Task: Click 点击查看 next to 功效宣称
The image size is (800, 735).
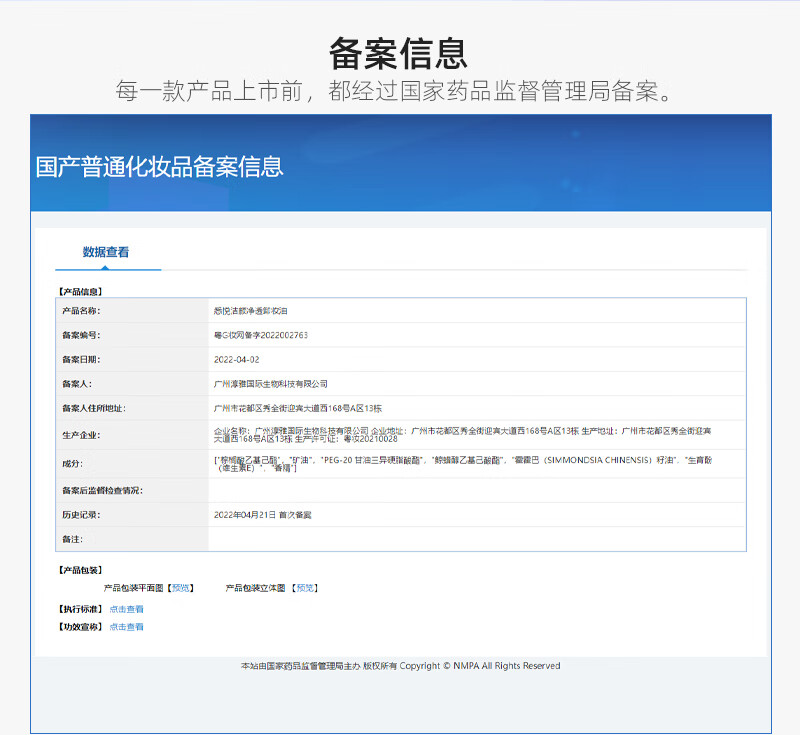Action: pos(127,627)
